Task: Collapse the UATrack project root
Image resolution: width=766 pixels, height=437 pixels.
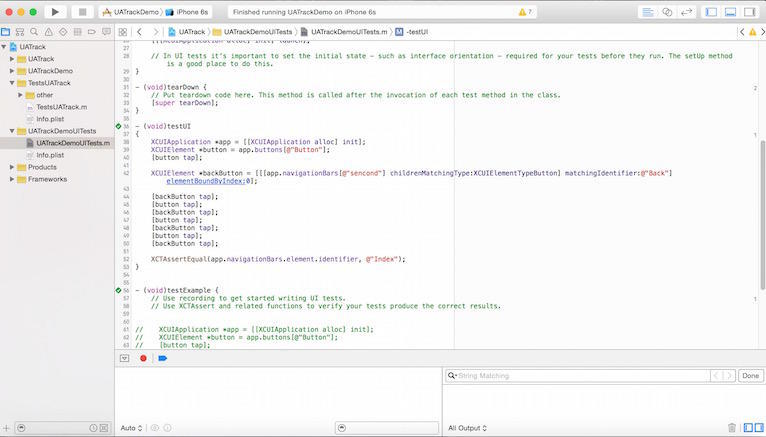Action: (x=4, y=47)
